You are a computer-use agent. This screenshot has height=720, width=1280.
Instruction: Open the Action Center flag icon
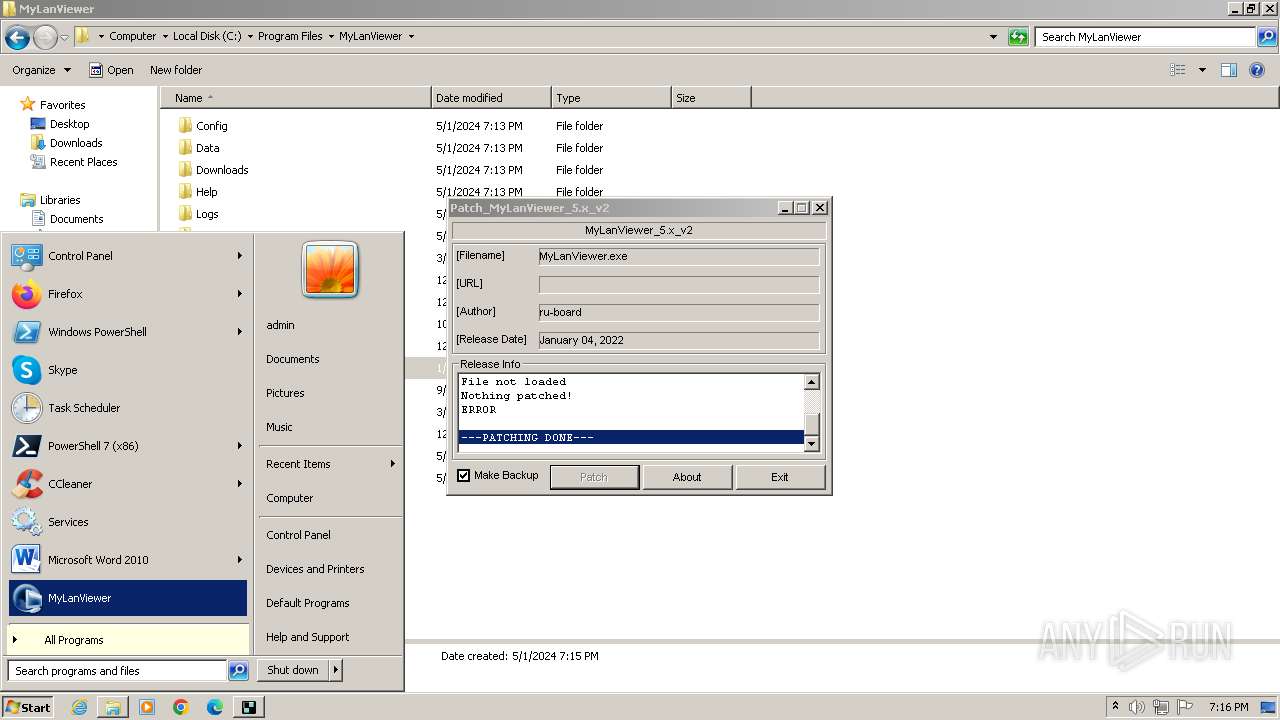coord(1185,707)
